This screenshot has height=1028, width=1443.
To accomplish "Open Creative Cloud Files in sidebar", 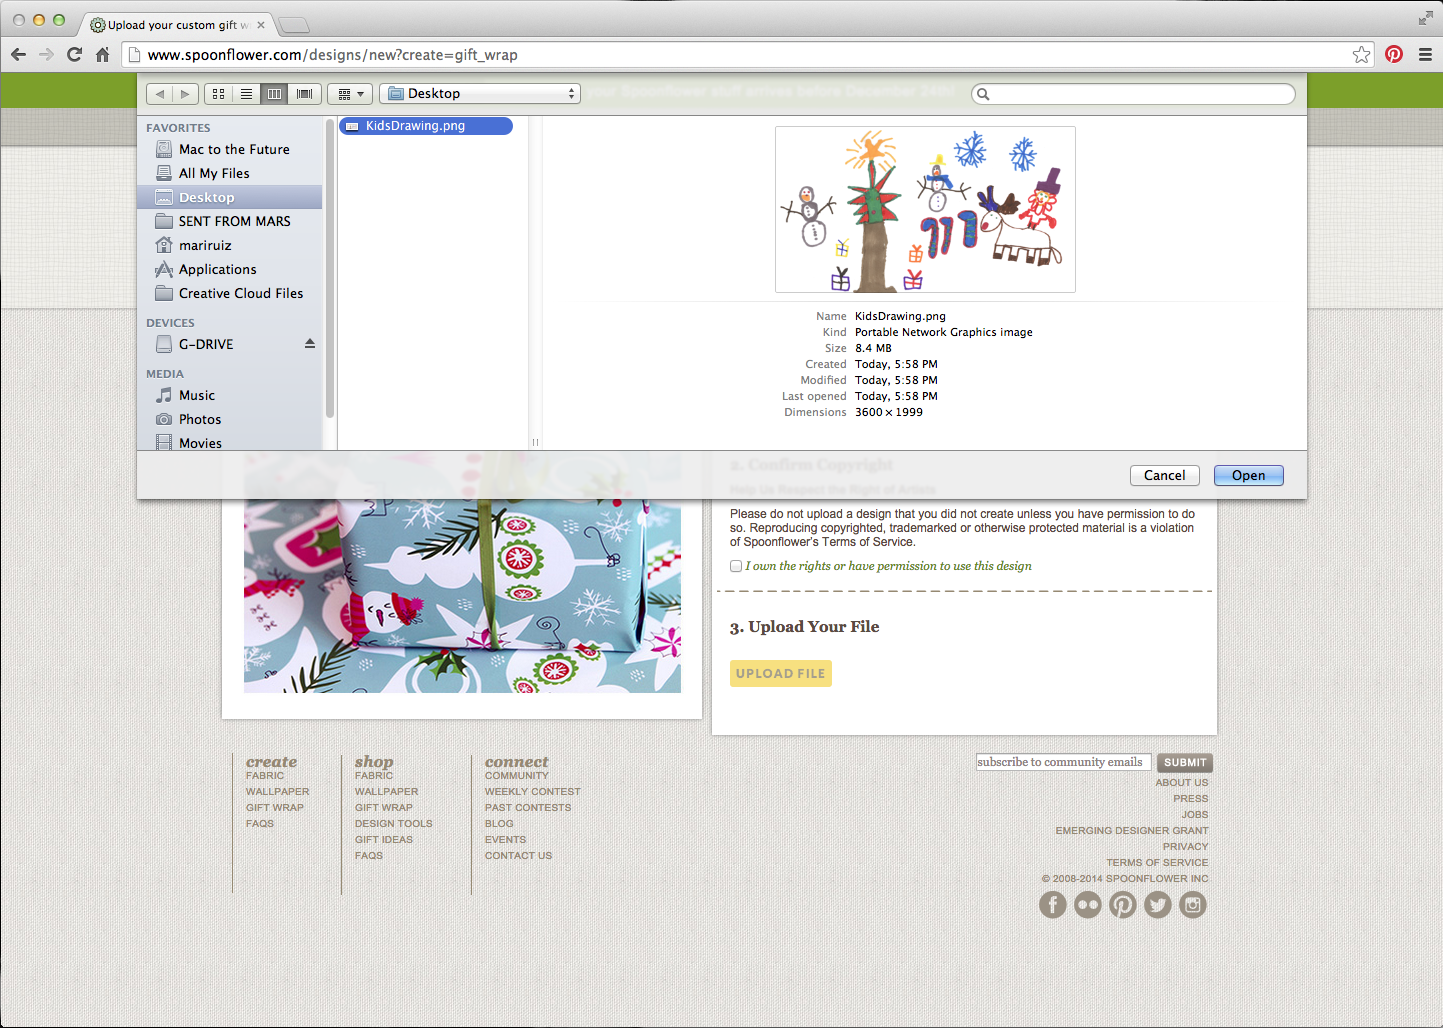I will coord(229,293).
